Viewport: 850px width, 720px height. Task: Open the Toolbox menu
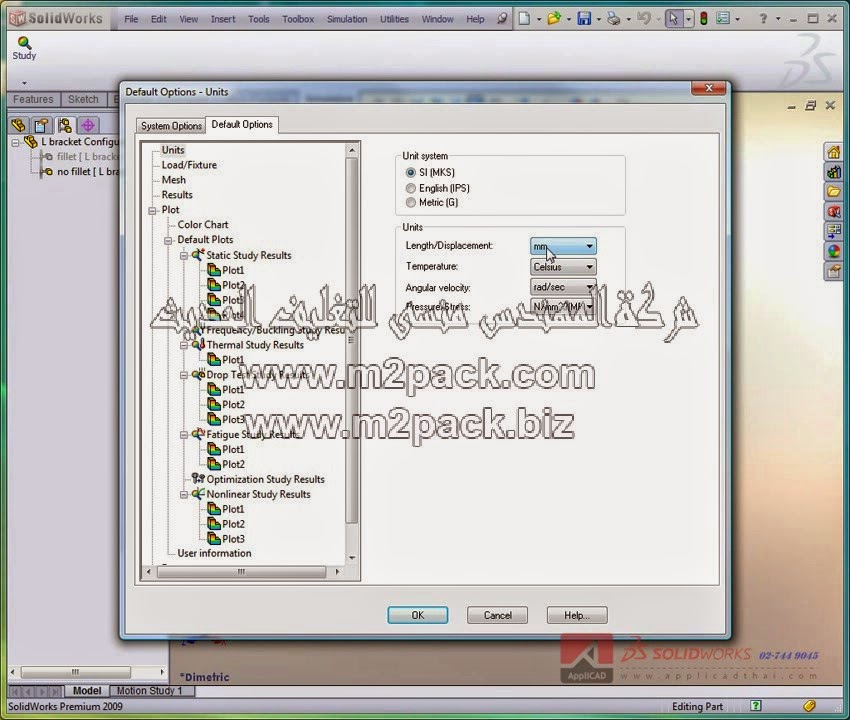pyautogui.click(x=298, y=19)
